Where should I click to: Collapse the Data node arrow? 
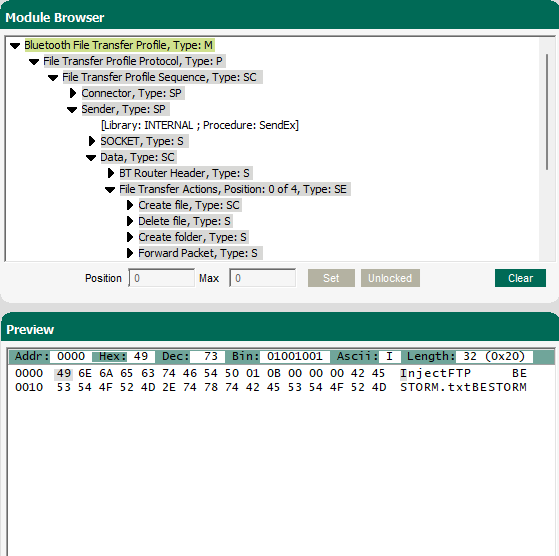(x=91, y=158)
